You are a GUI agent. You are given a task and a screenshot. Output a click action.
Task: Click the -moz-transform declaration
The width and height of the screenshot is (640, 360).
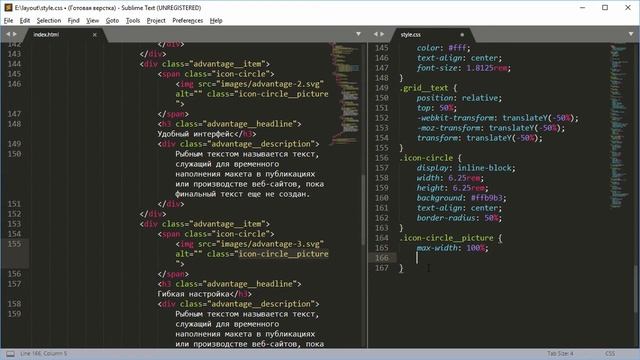click(491, 128)
